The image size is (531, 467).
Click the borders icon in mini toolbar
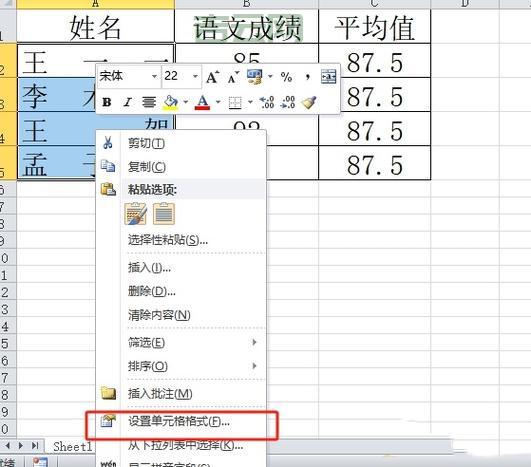235,103
